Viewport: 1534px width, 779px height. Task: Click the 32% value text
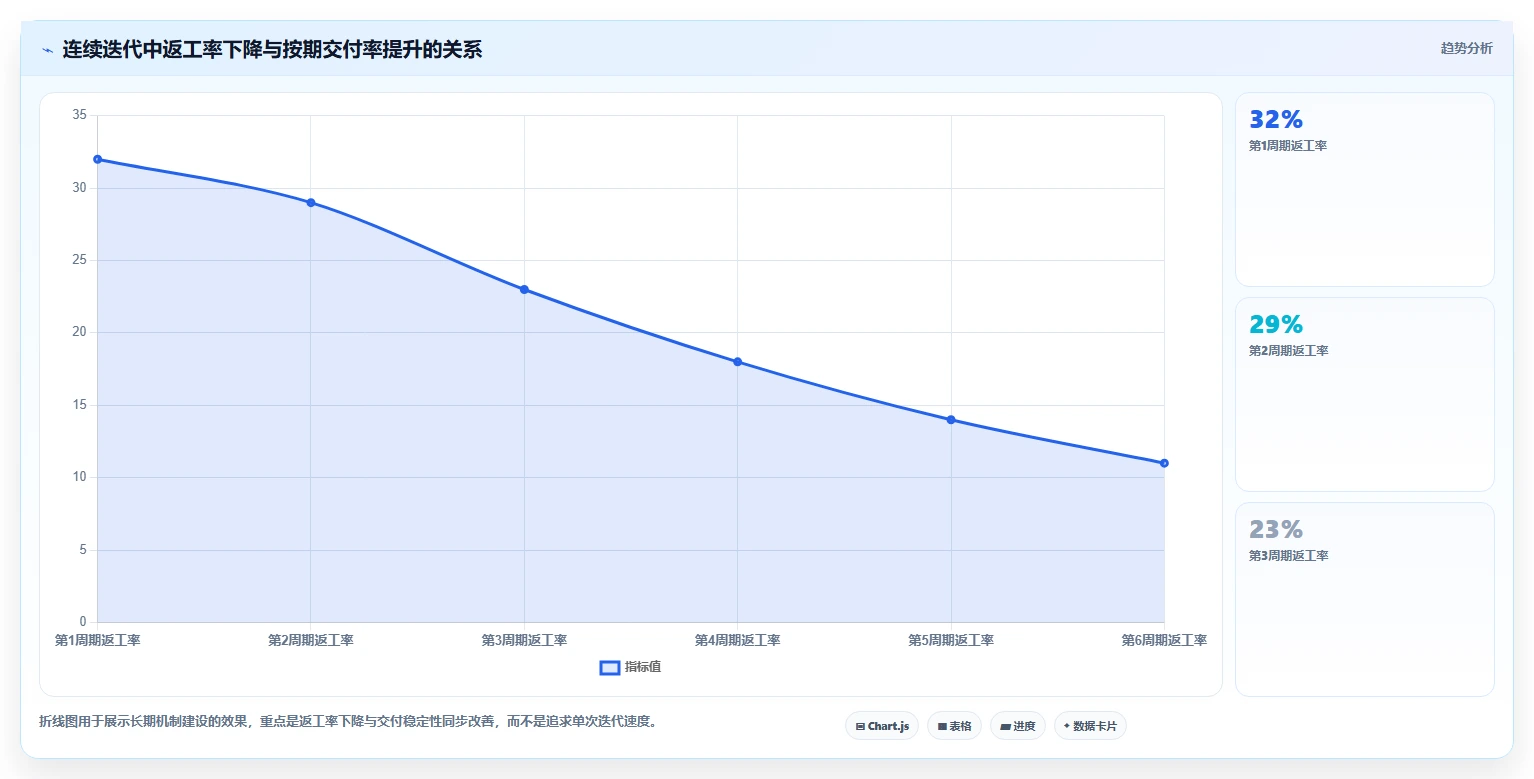[1276, 120]
